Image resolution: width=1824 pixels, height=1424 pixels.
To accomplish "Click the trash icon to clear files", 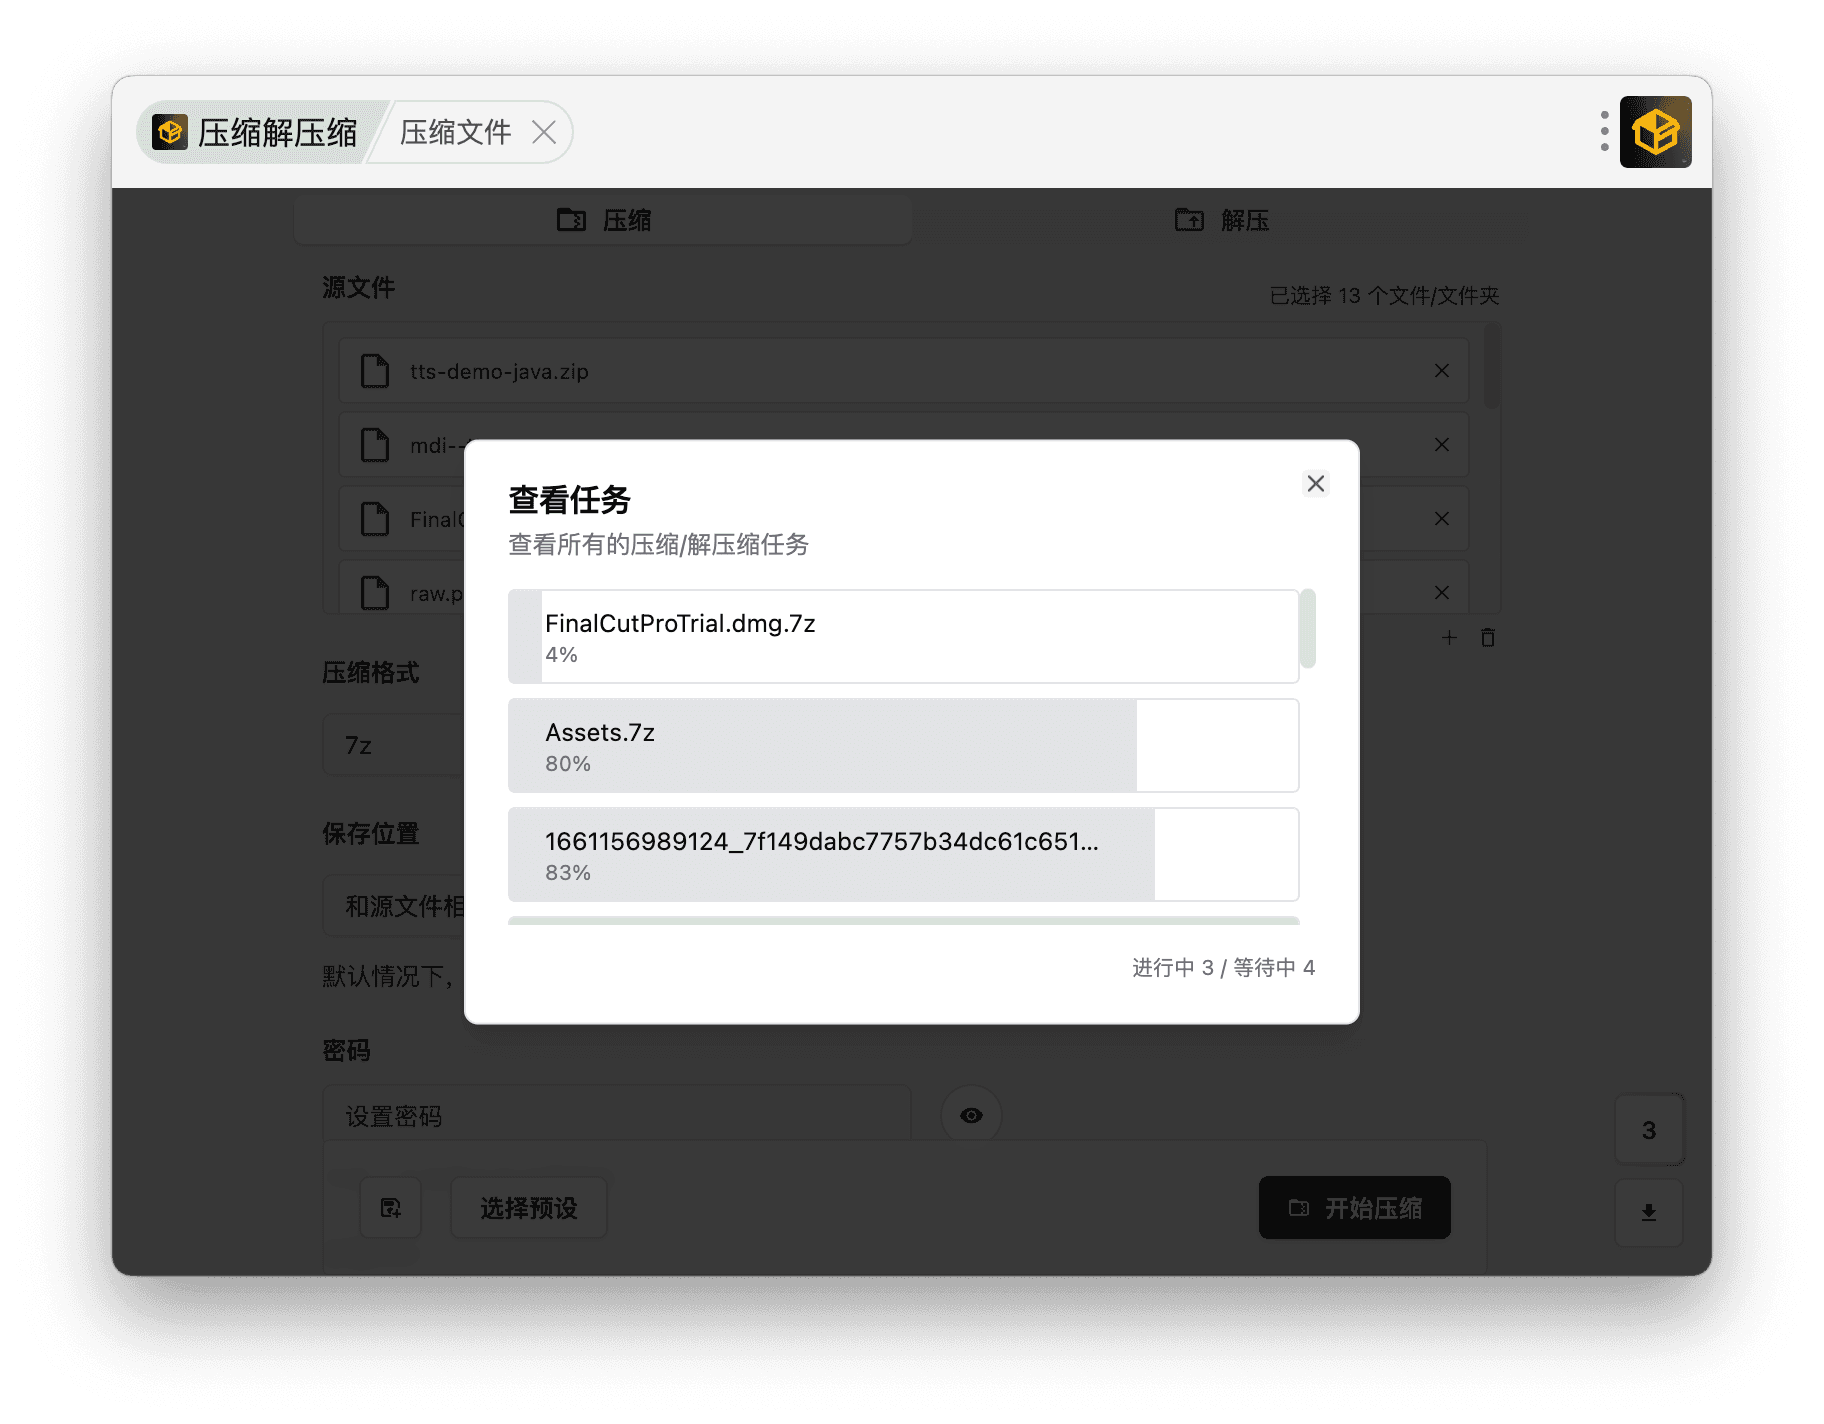I will pyautogui.click(x=1488, y=638).
